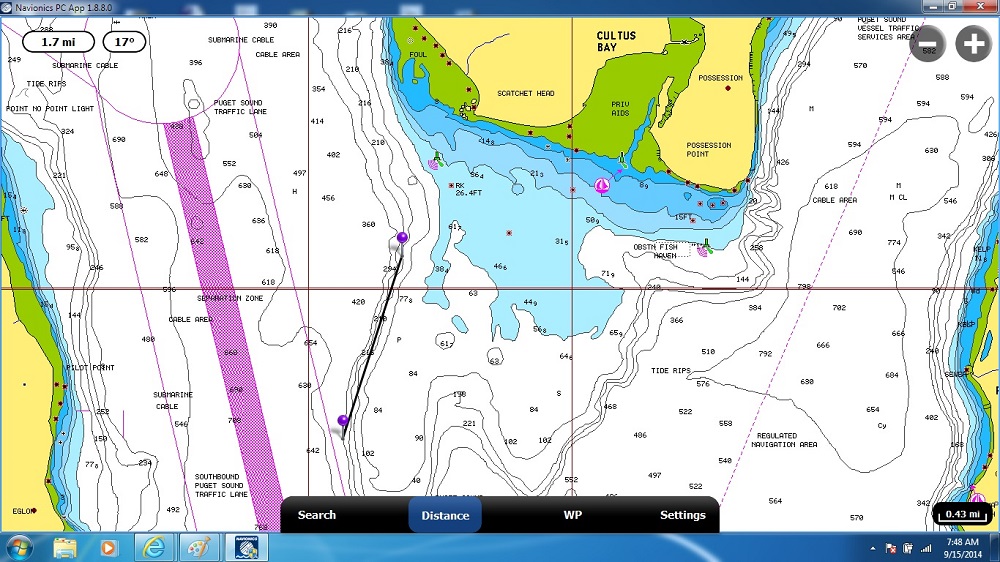Zoom in with the plus button

[x=973, y=44]
